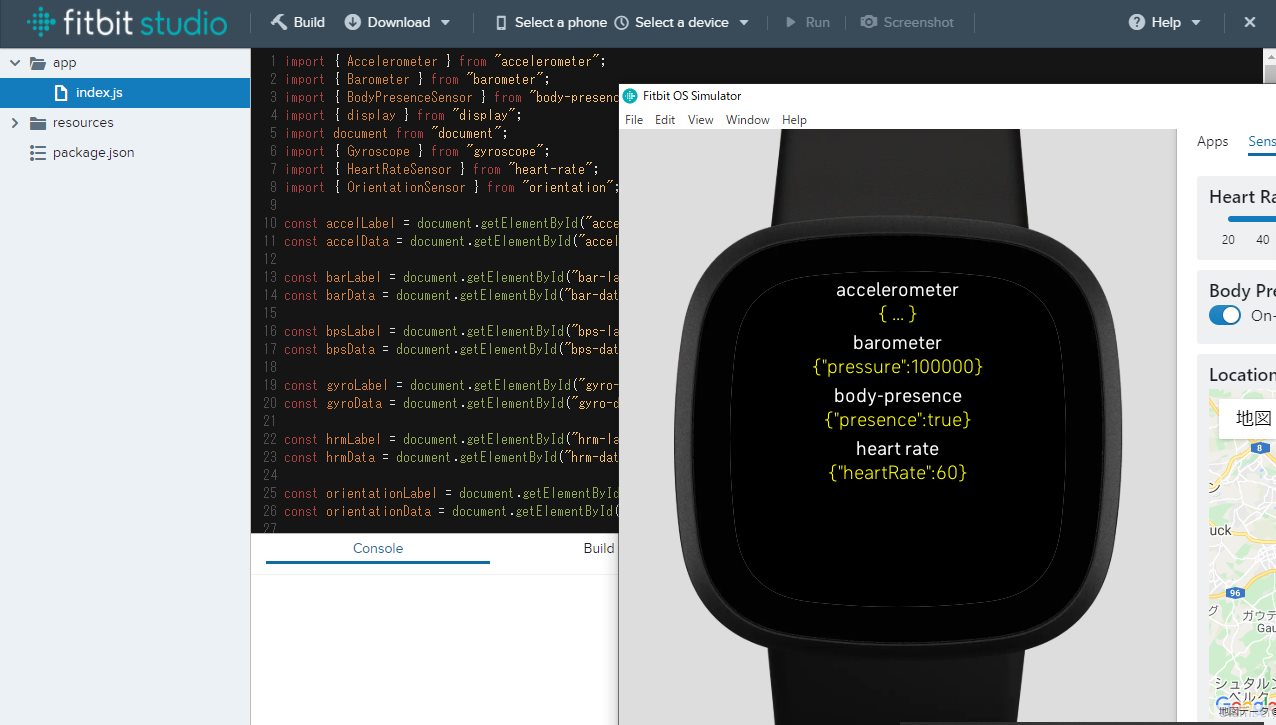This screenshot has height=725, width=1276.
Task: Open the Help dropdown arrow
Action: click(1196, 22)
